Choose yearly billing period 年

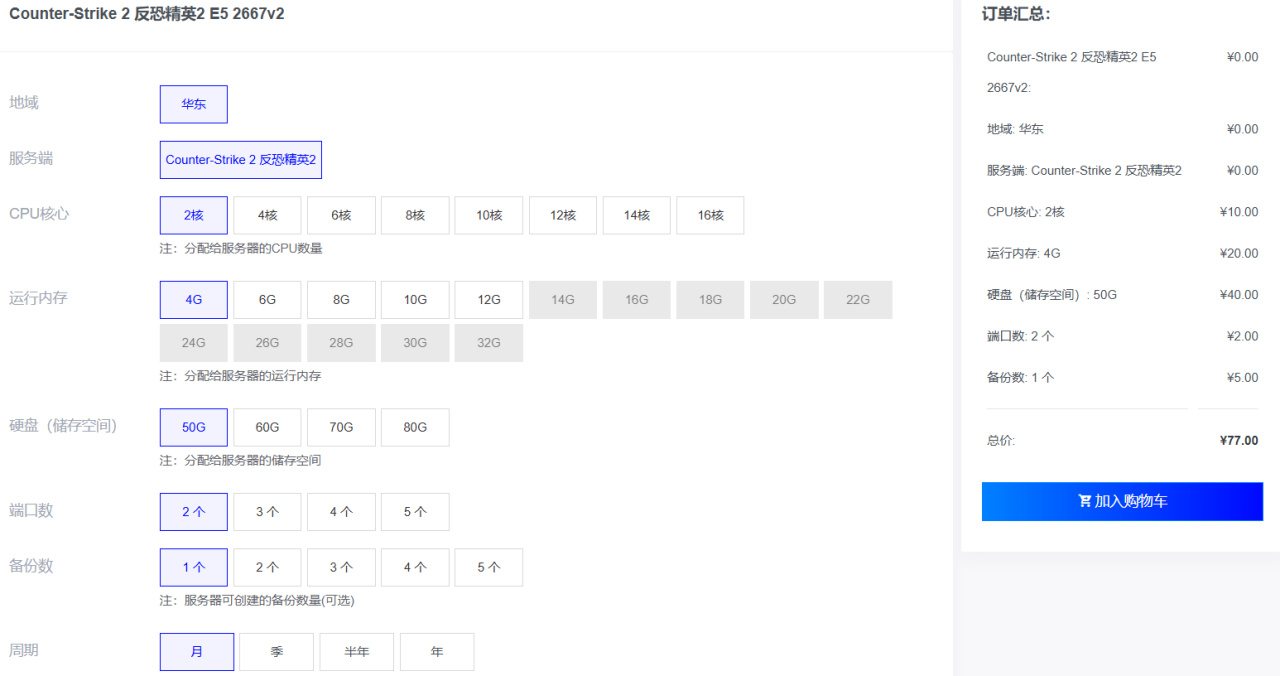click(437, 652)
